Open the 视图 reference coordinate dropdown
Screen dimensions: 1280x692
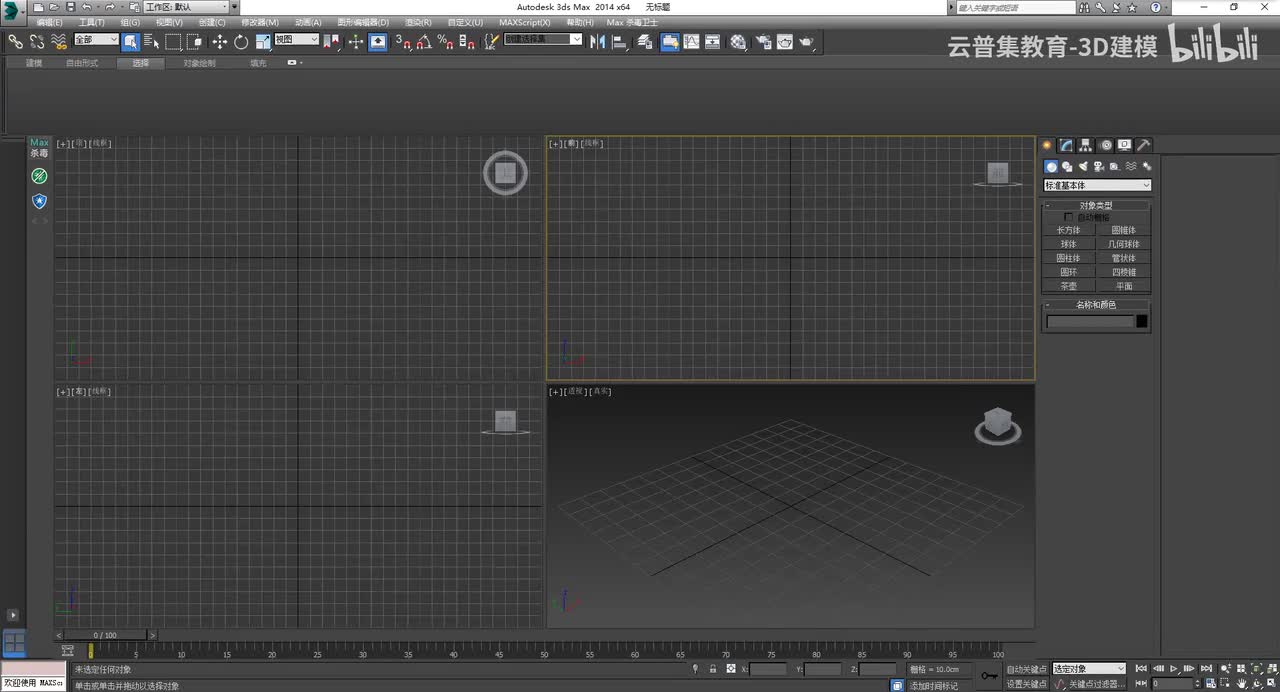click(x=297, y=40)
